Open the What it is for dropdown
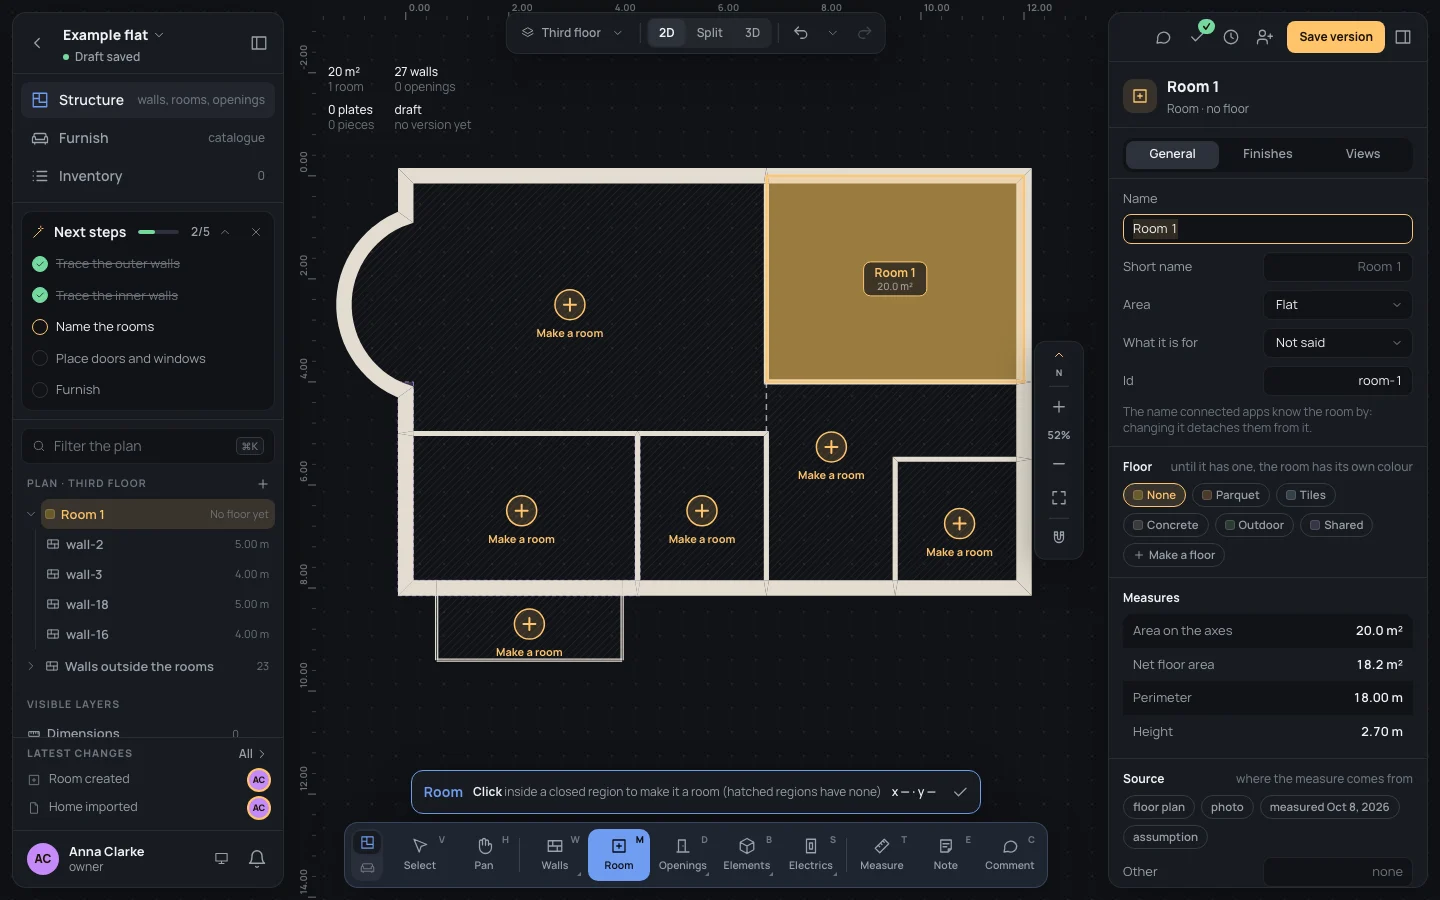The image size is (1440, 900). (1338, 343)
